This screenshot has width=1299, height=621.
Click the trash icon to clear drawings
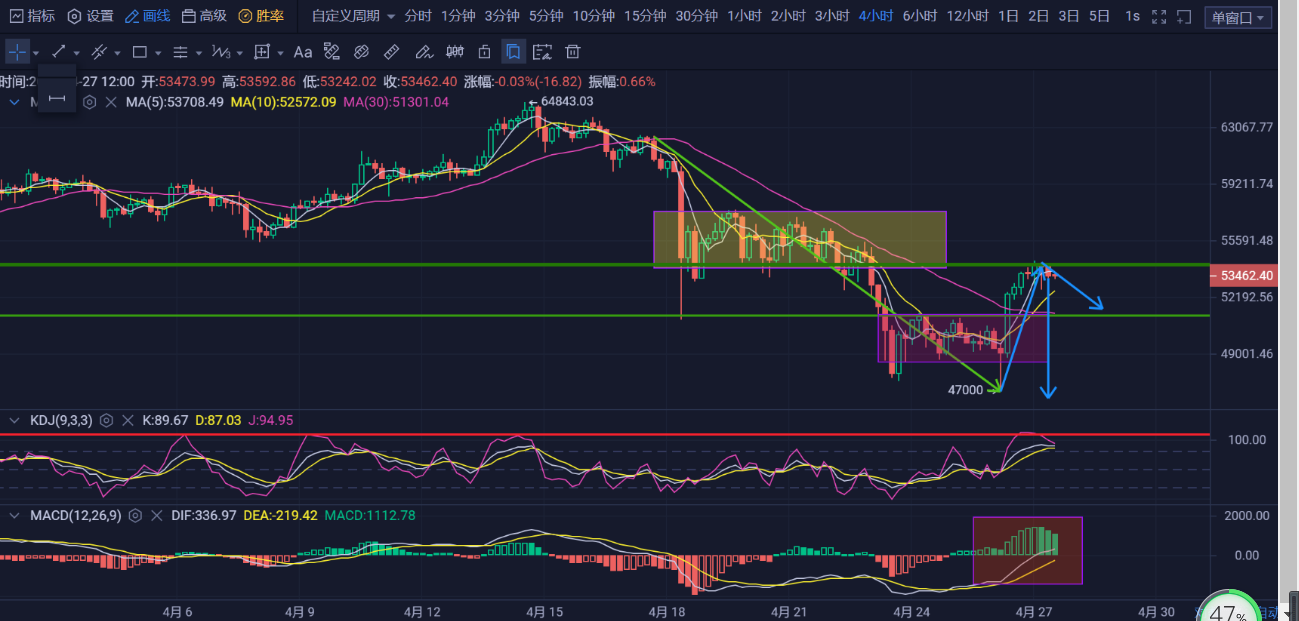tap(573, 51)
